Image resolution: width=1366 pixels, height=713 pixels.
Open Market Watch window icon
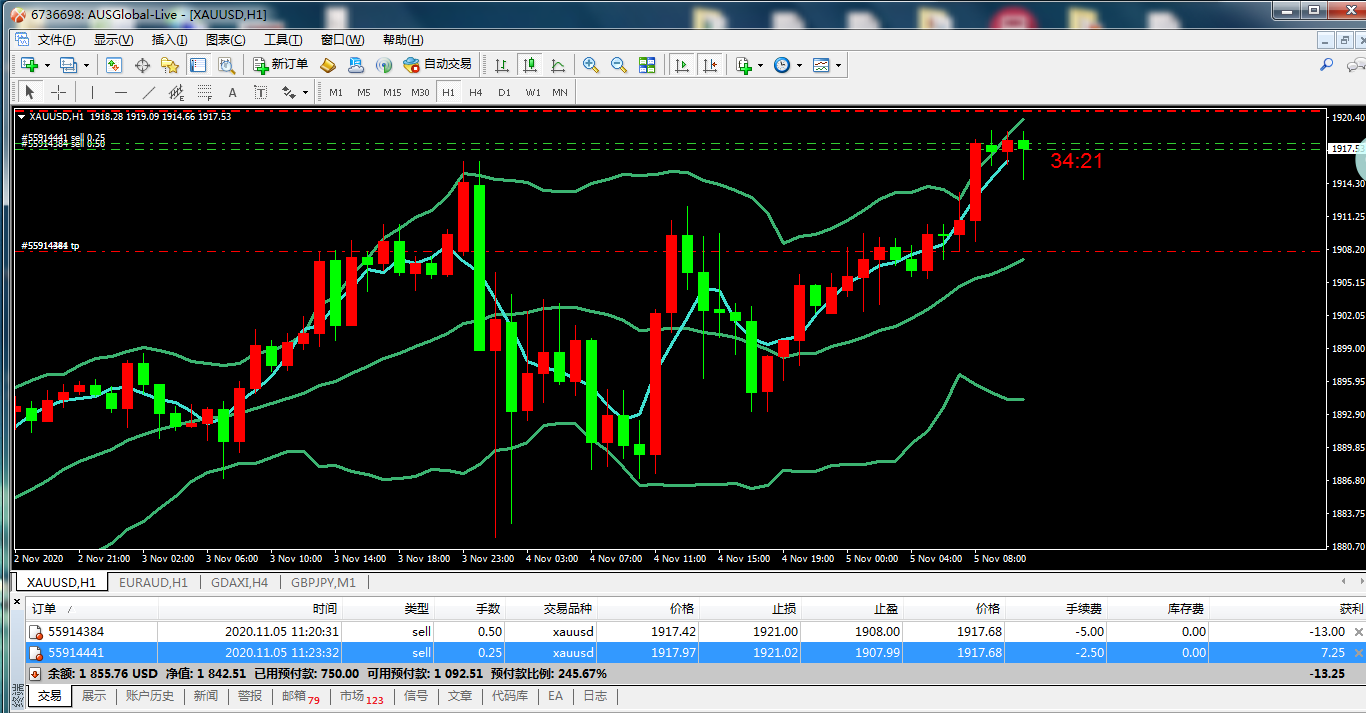point(114,65)
